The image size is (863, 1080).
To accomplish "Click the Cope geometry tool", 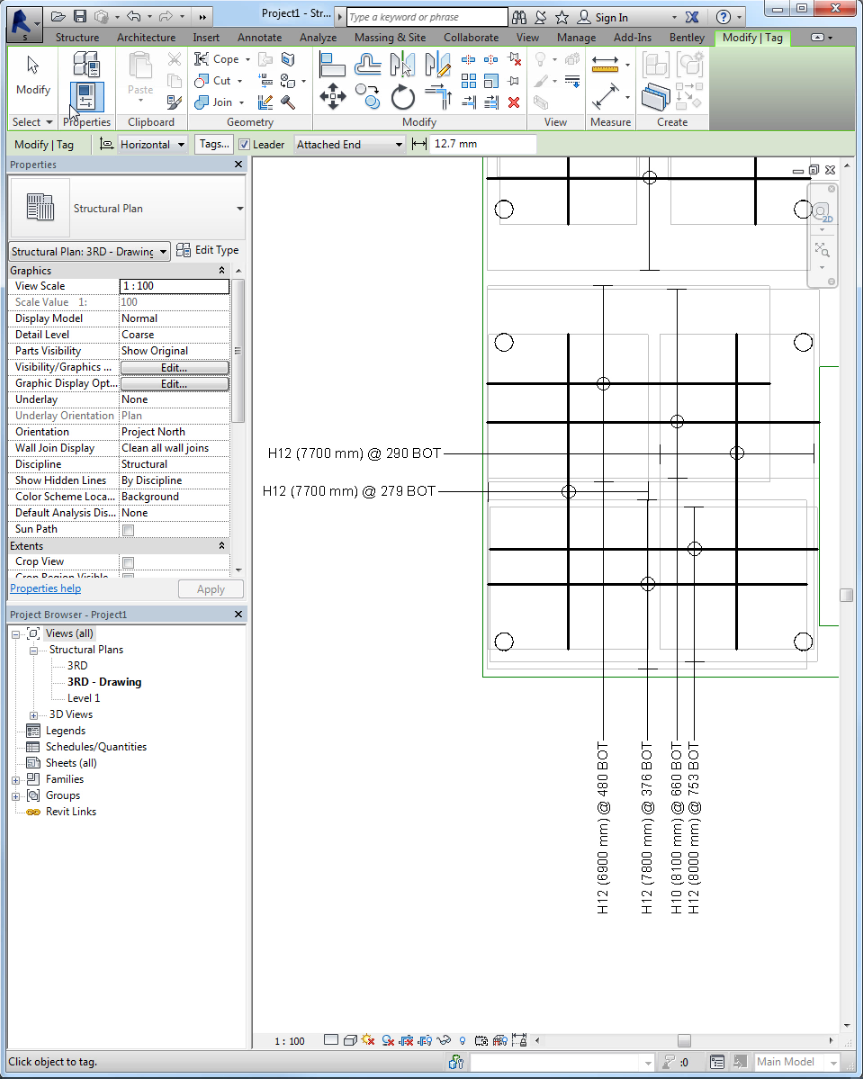I will [x=220, y=59].
